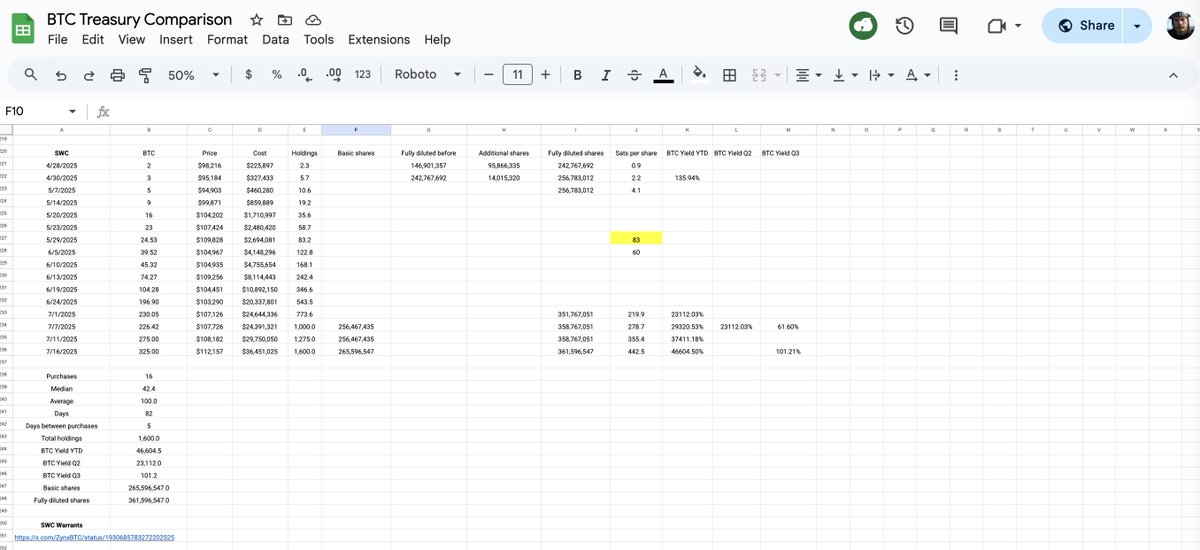
Task: Open more toolbar options three dots
Action: pos(956,75)
